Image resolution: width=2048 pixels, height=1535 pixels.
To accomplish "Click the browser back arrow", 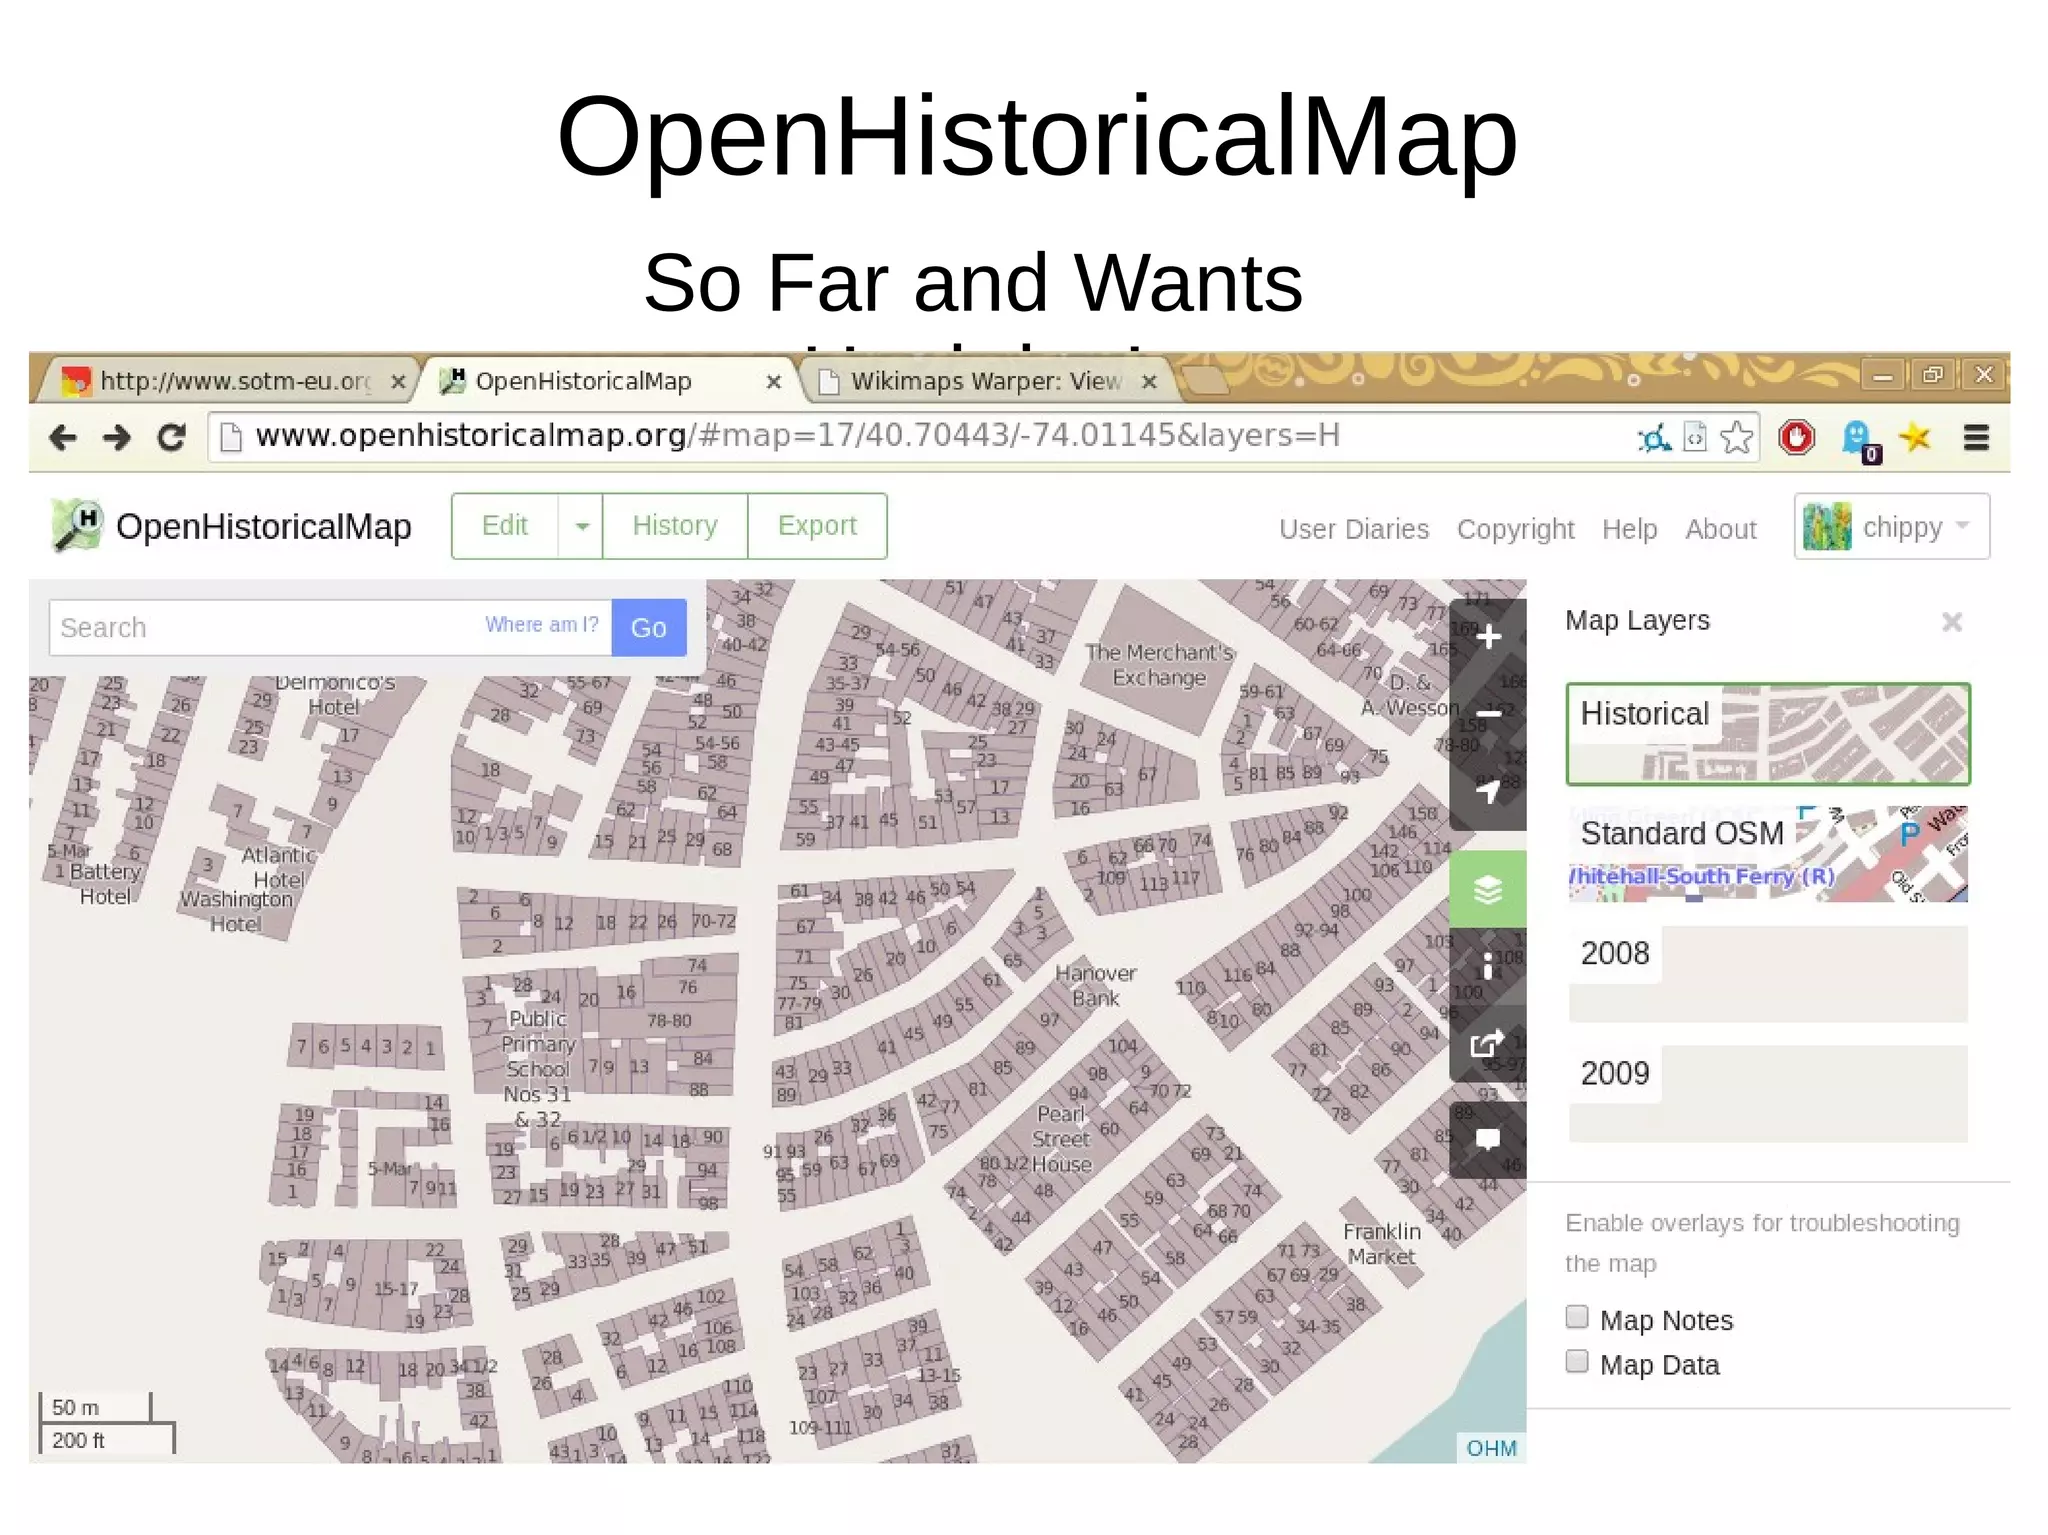I will click(63, 437).
